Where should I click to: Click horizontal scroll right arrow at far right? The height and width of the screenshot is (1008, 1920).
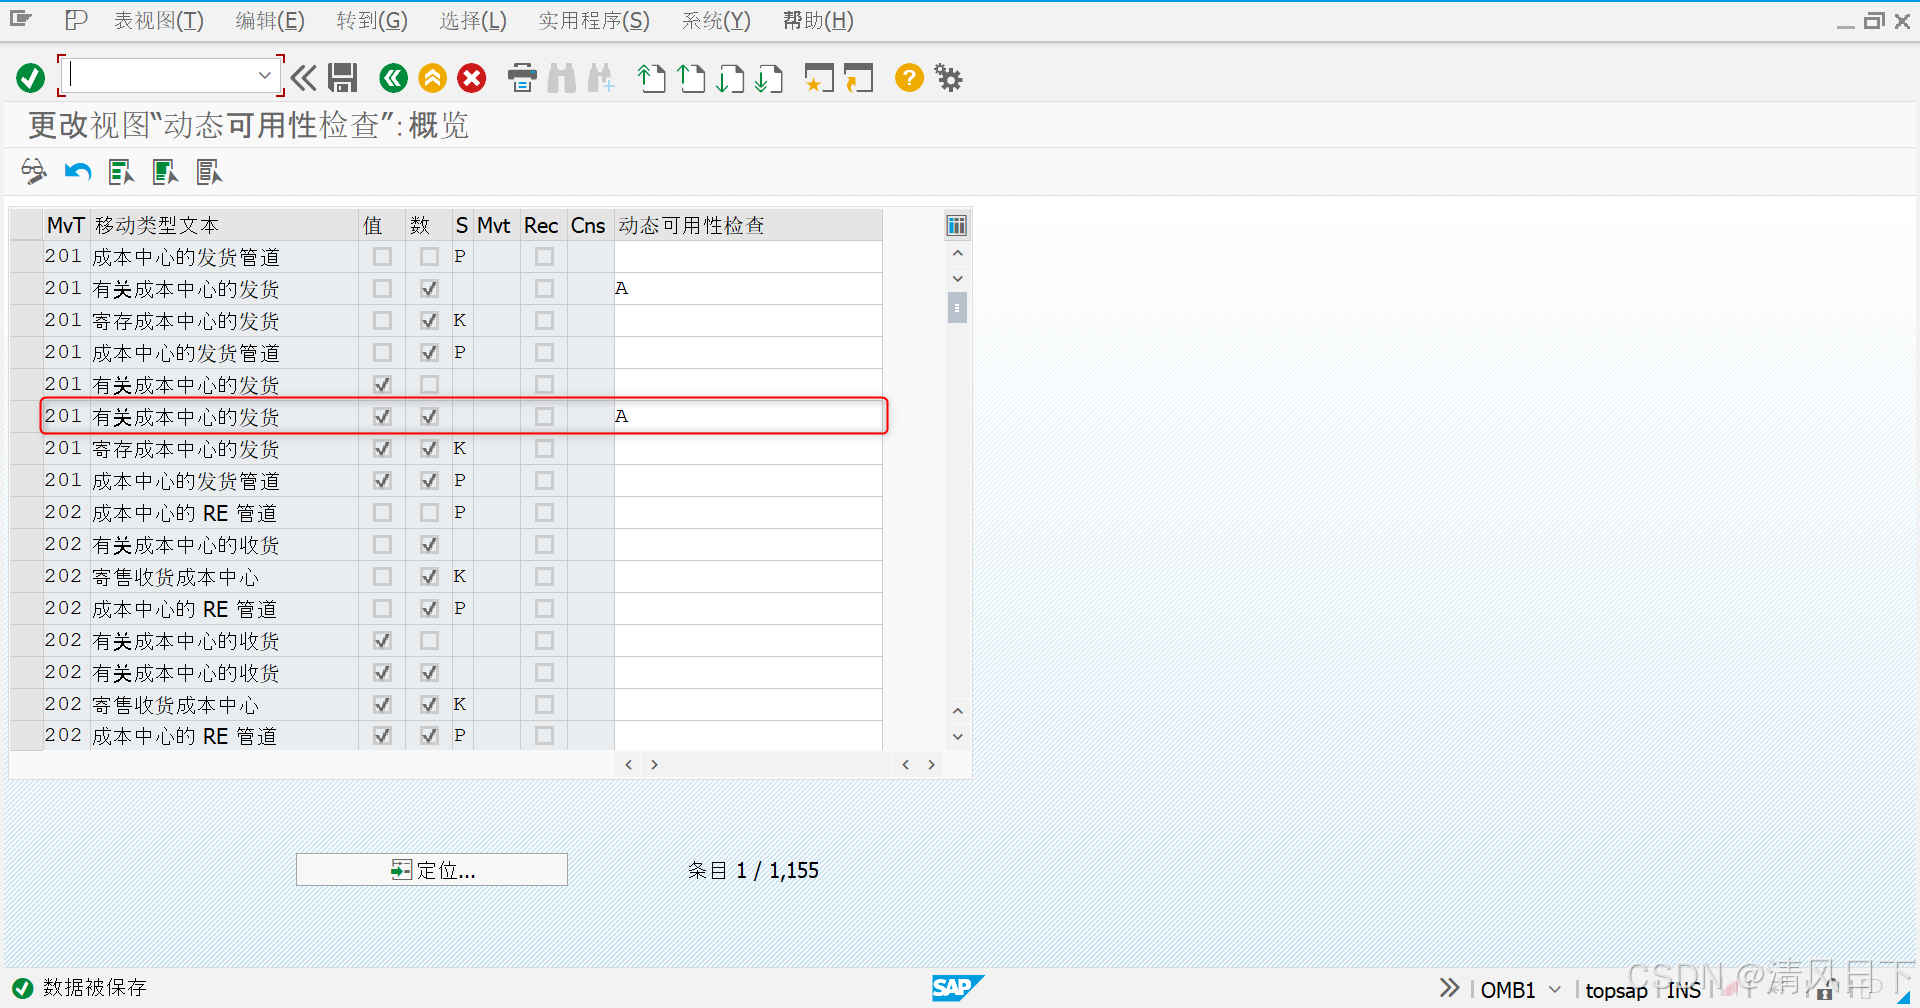[x=931, y=765]
